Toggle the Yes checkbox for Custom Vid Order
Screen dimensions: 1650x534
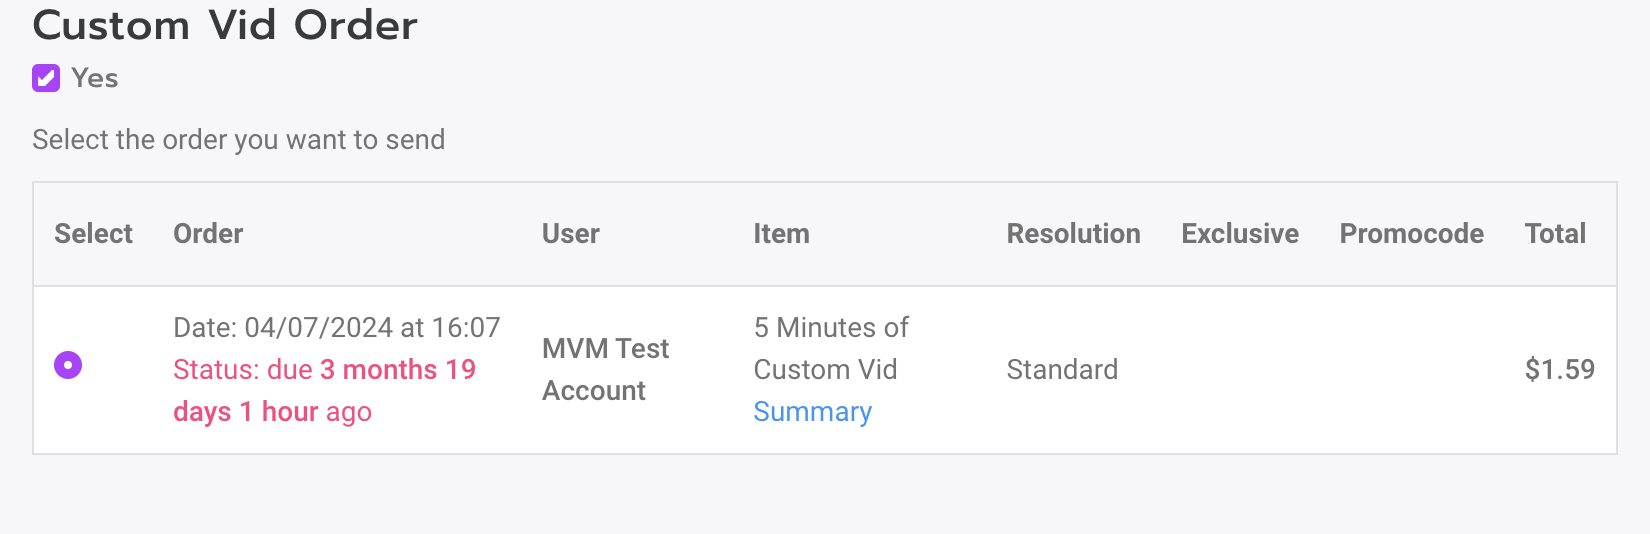(46, 78)
